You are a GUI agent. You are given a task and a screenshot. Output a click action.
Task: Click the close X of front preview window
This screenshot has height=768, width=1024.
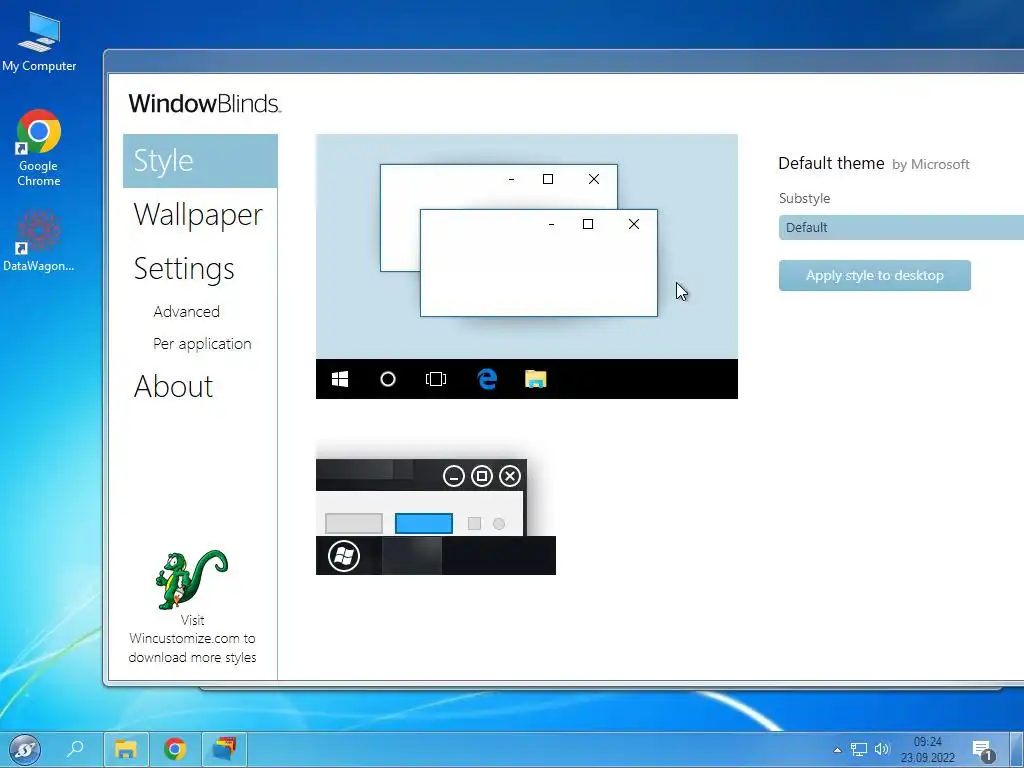point(633,224)
